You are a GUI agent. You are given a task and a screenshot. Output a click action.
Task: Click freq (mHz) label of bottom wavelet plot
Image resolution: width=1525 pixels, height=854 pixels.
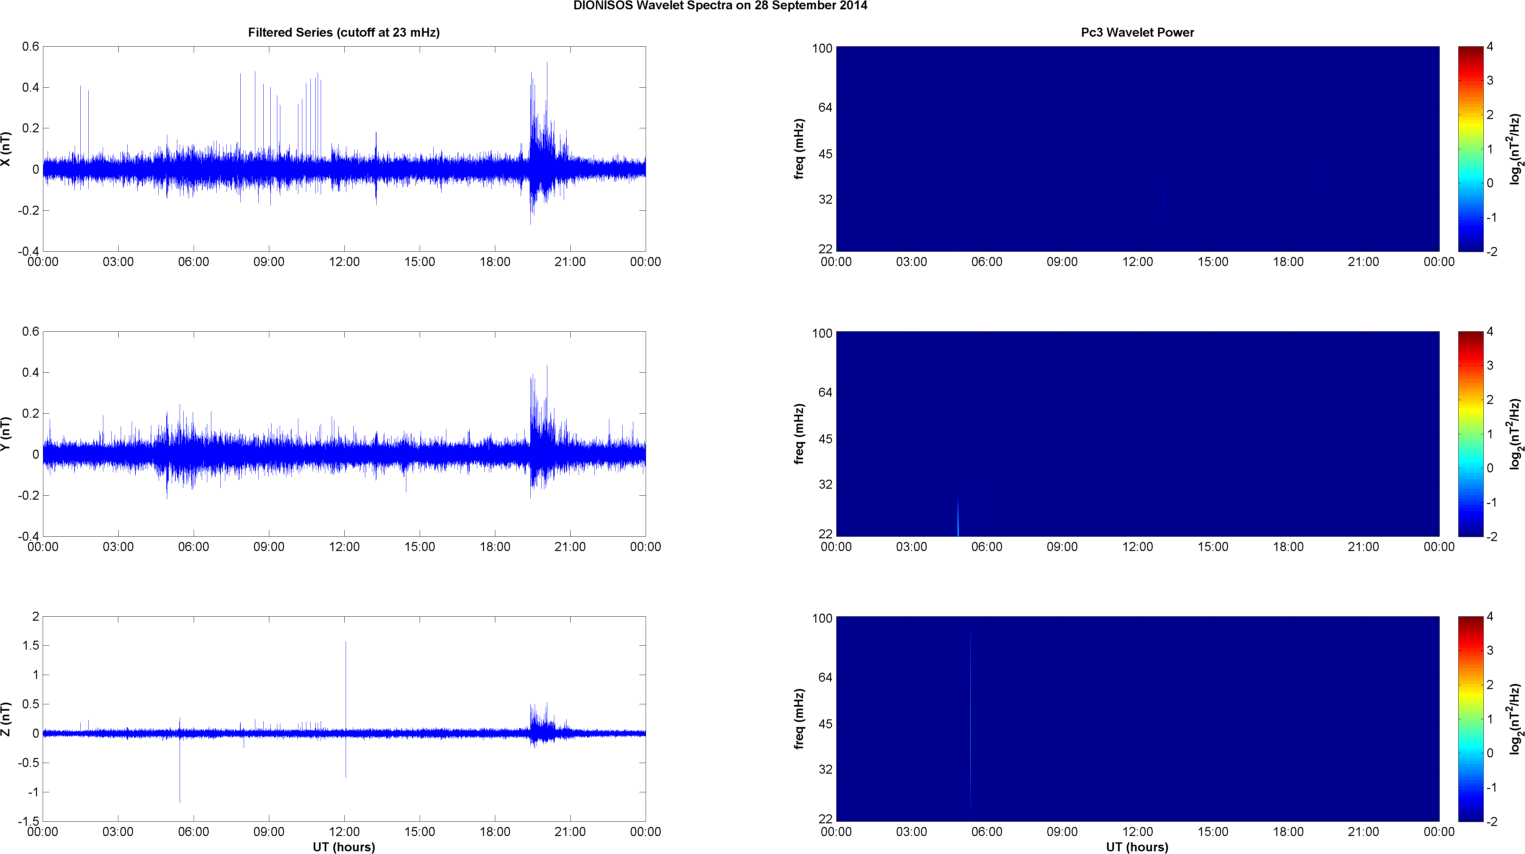(x=800, y=719)
